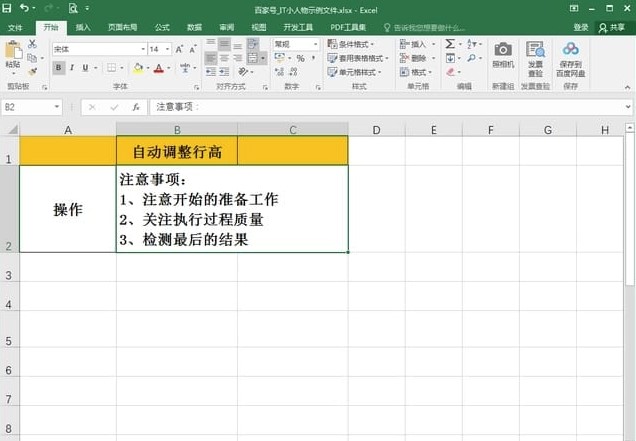
Task: Click the AutoSum sigma icon
Action: (450, 45)
